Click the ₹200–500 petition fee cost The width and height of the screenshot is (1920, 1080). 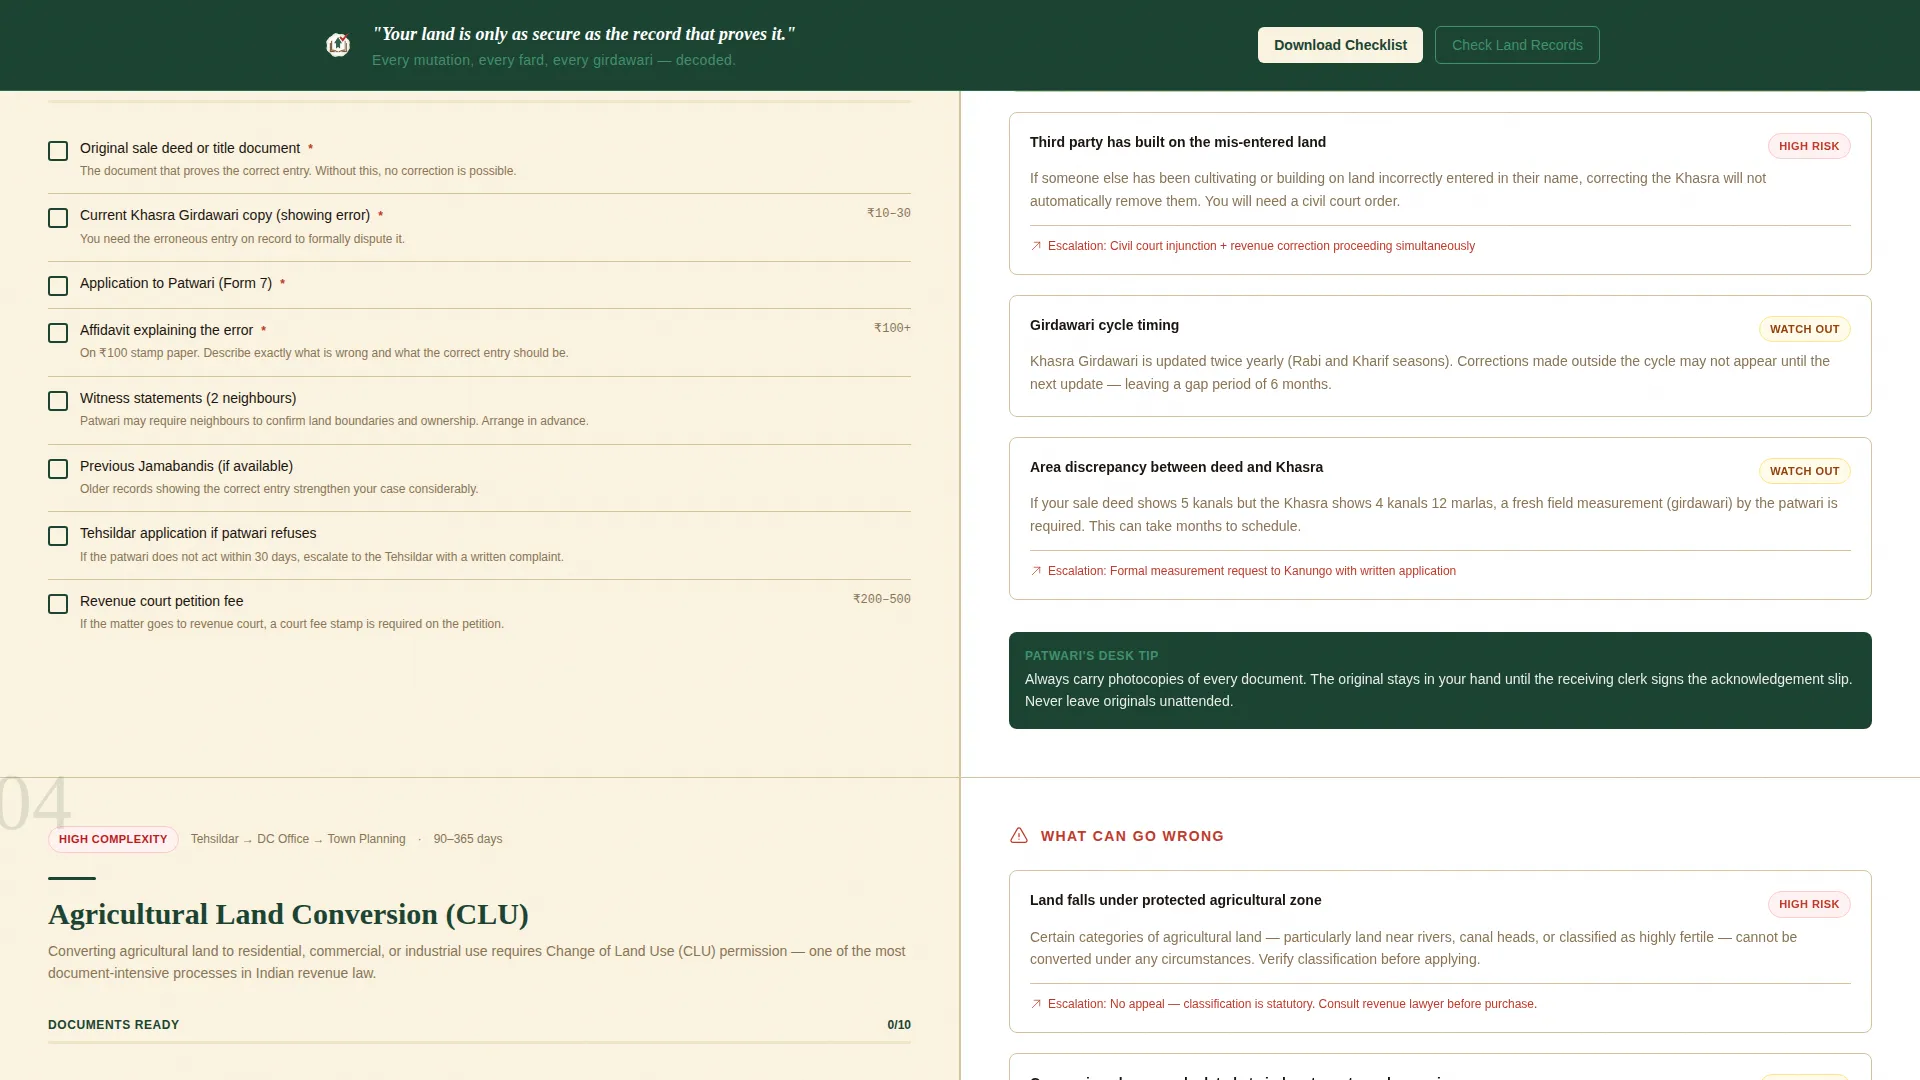(881, 599)
